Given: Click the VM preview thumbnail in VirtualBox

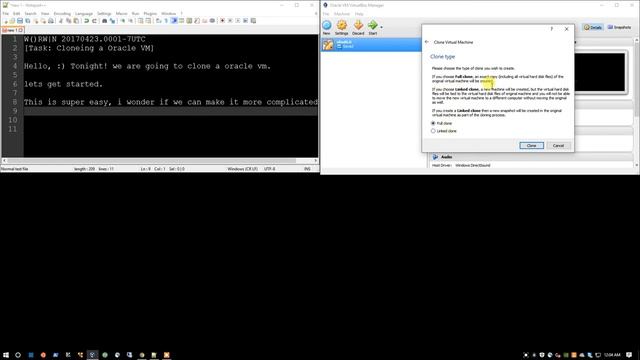Looking at the screenshot, I should (x=599, y=72).
